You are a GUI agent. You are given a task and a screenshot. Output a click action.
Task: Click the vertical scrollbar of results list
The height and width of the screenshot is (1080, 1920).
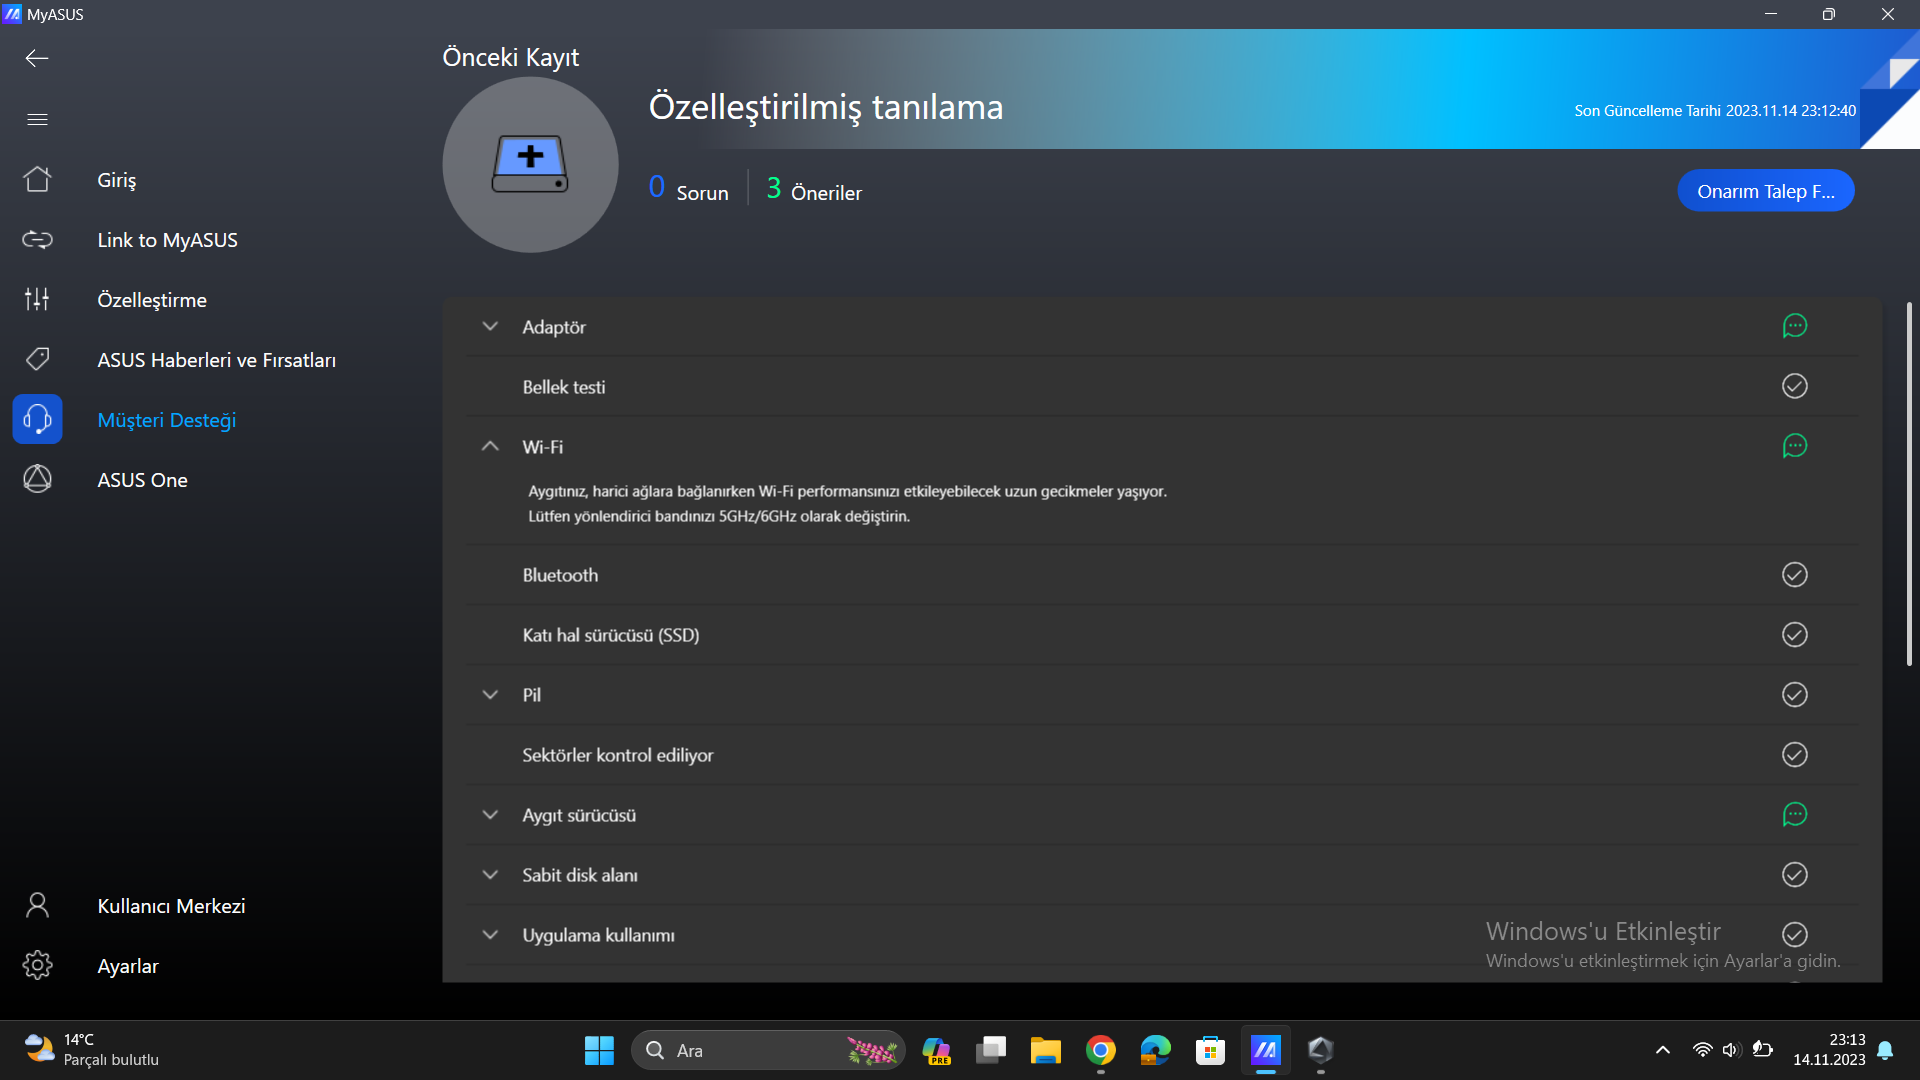click(x=1908, y=485)
